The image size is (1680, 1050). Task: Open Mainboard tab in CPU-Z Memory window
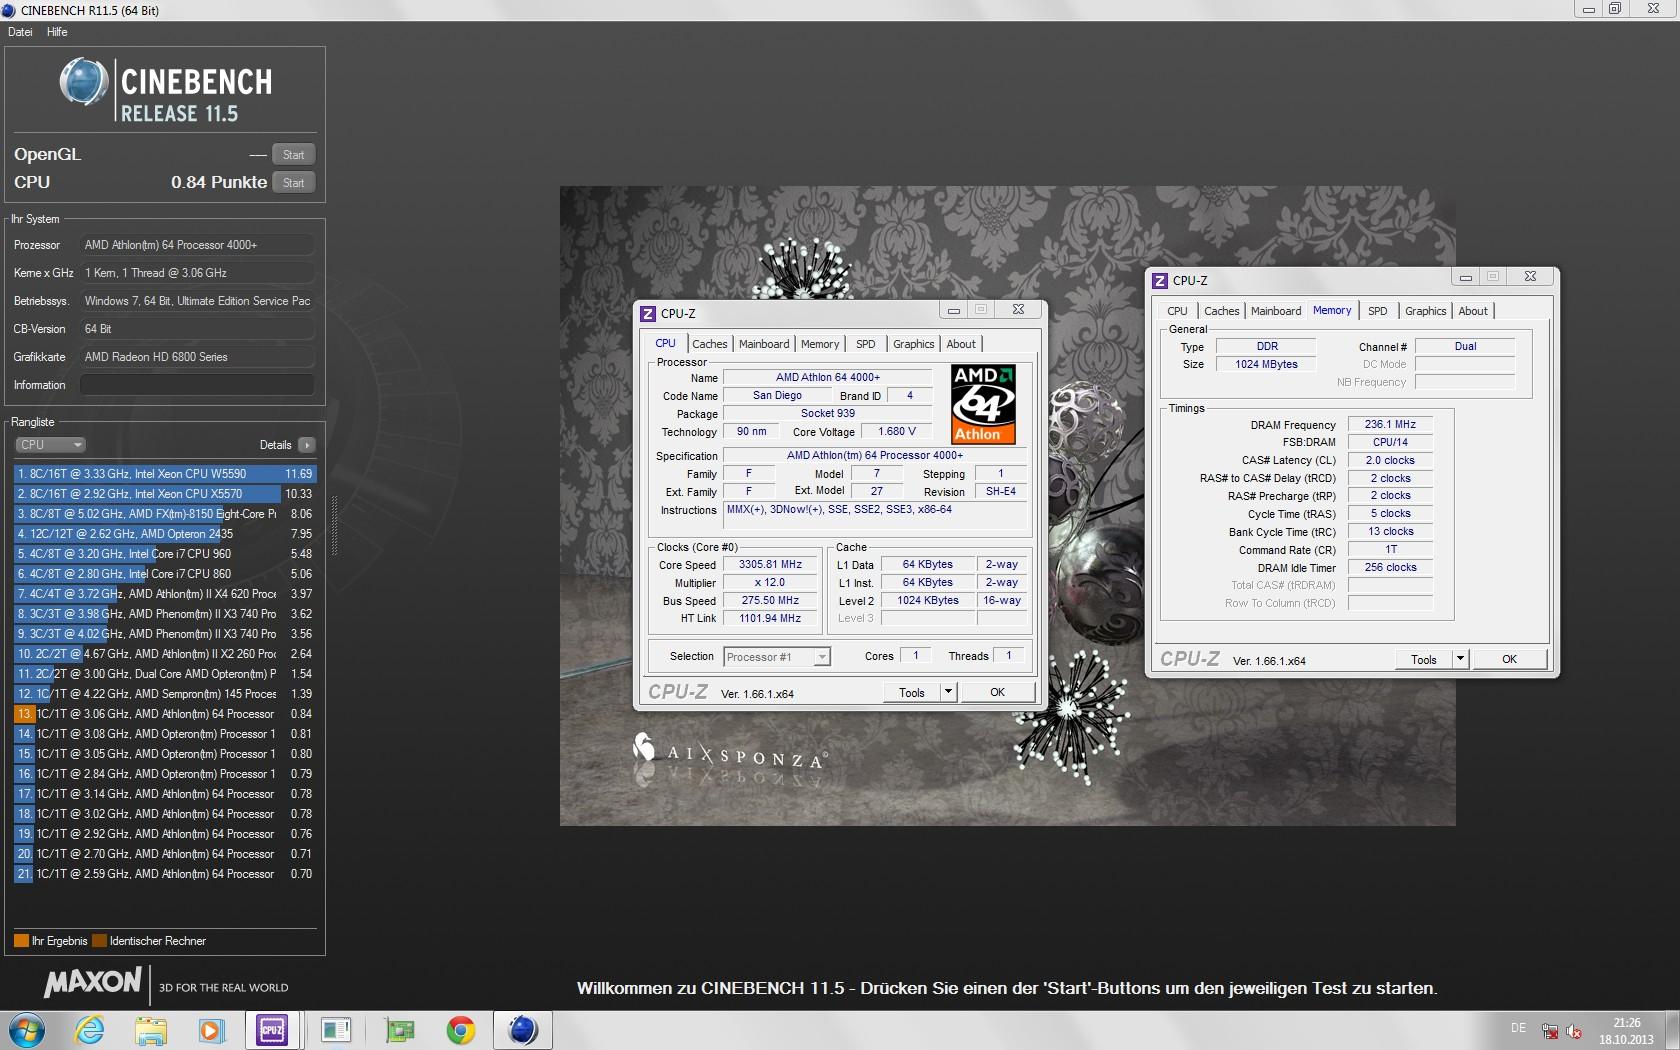pyautogui.click(x=1276, y=311)
